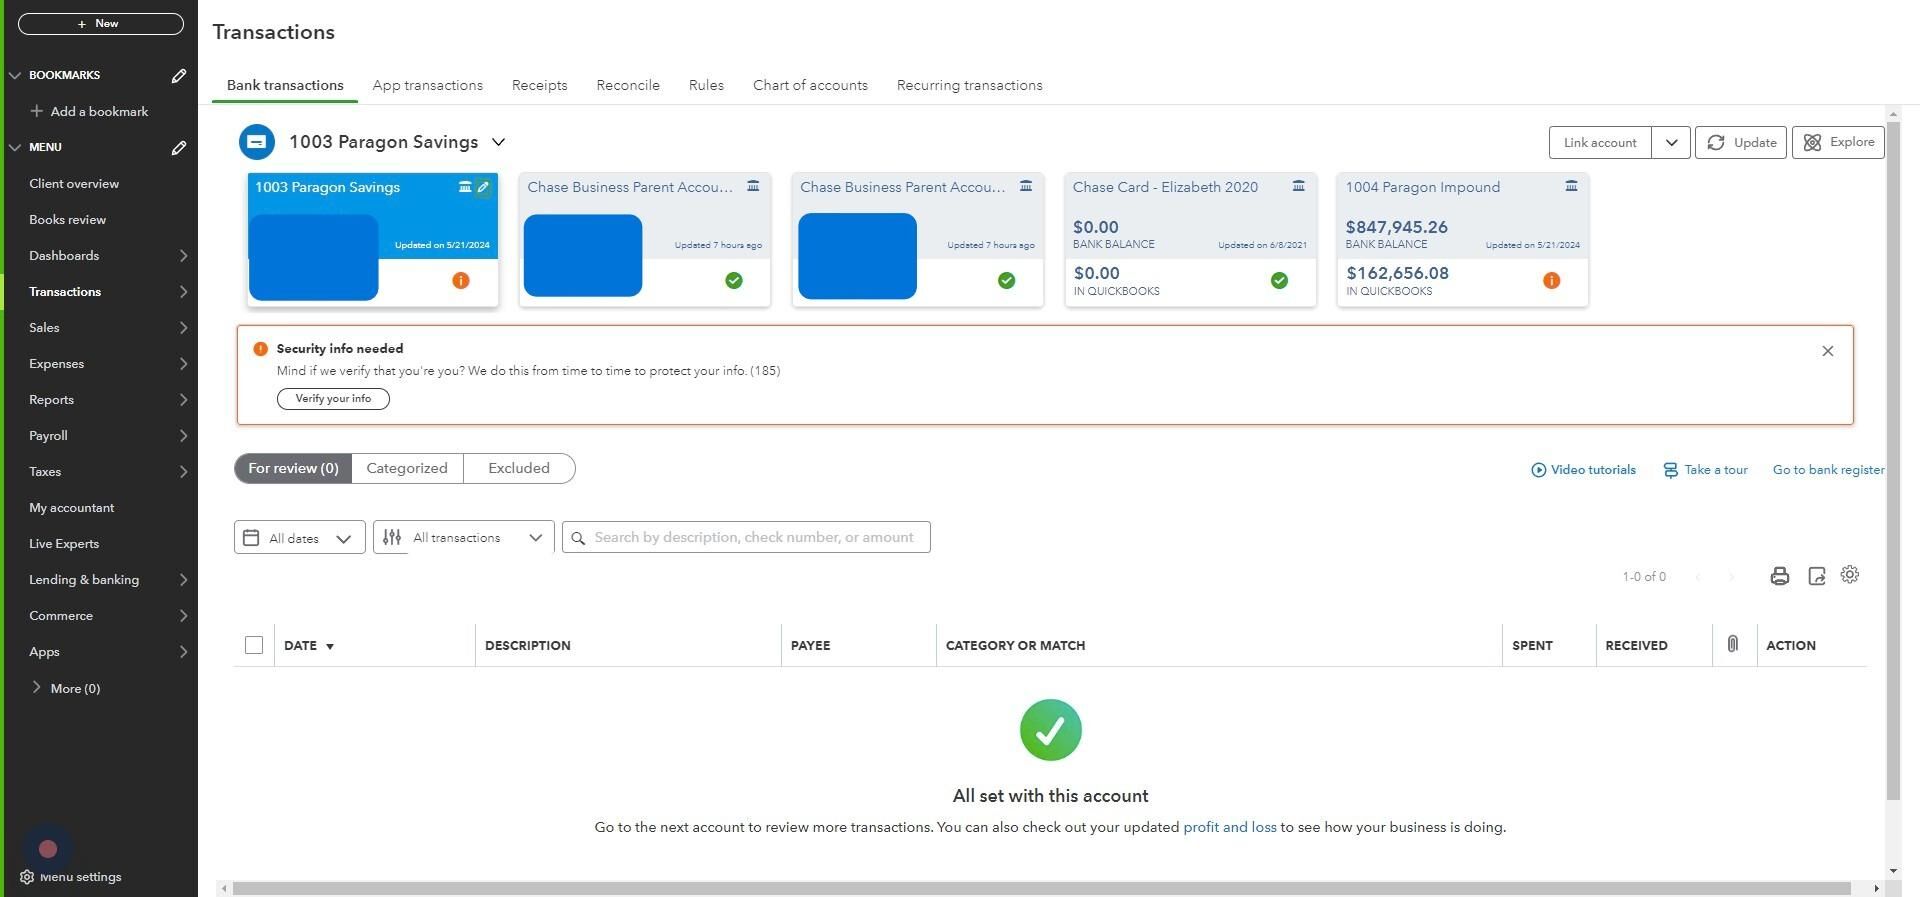The height and width of the screenshot is (897, 1920).
Task: Click the paperclip attachment column icon
Action: coord(1733,645)
